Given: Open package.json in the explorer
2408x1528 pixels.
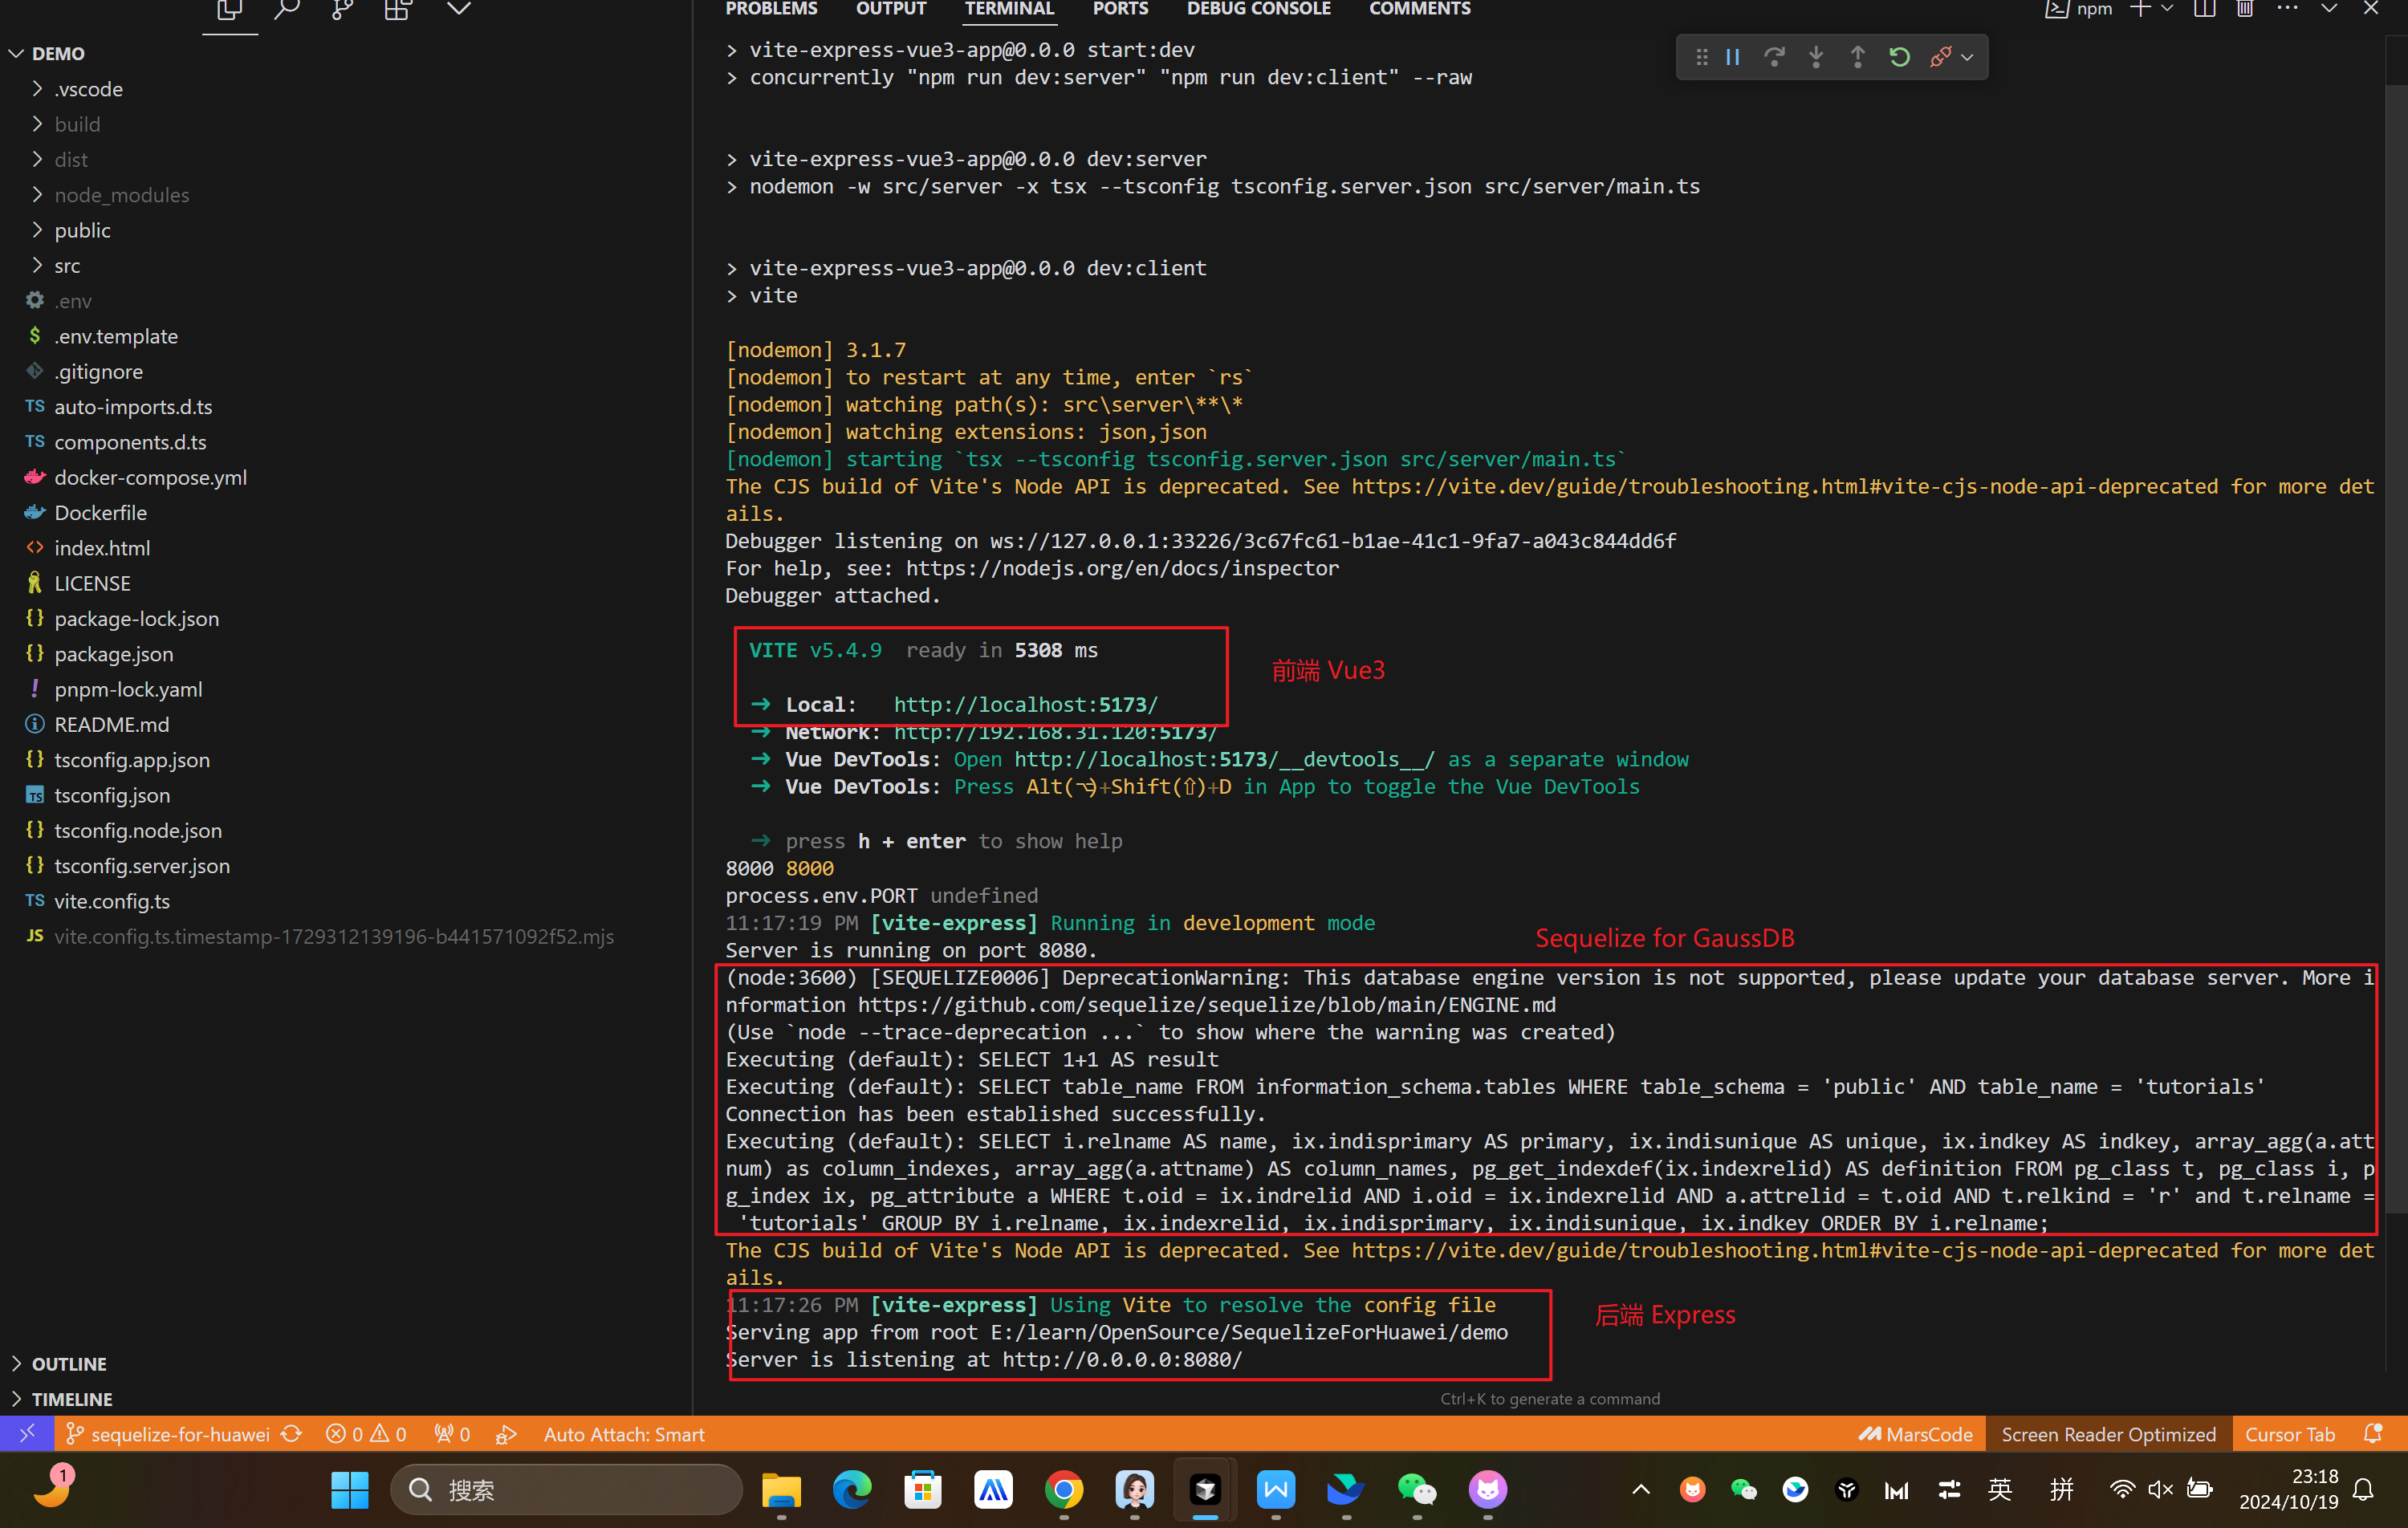Looking at the screenshot, I should click(113, 654).
